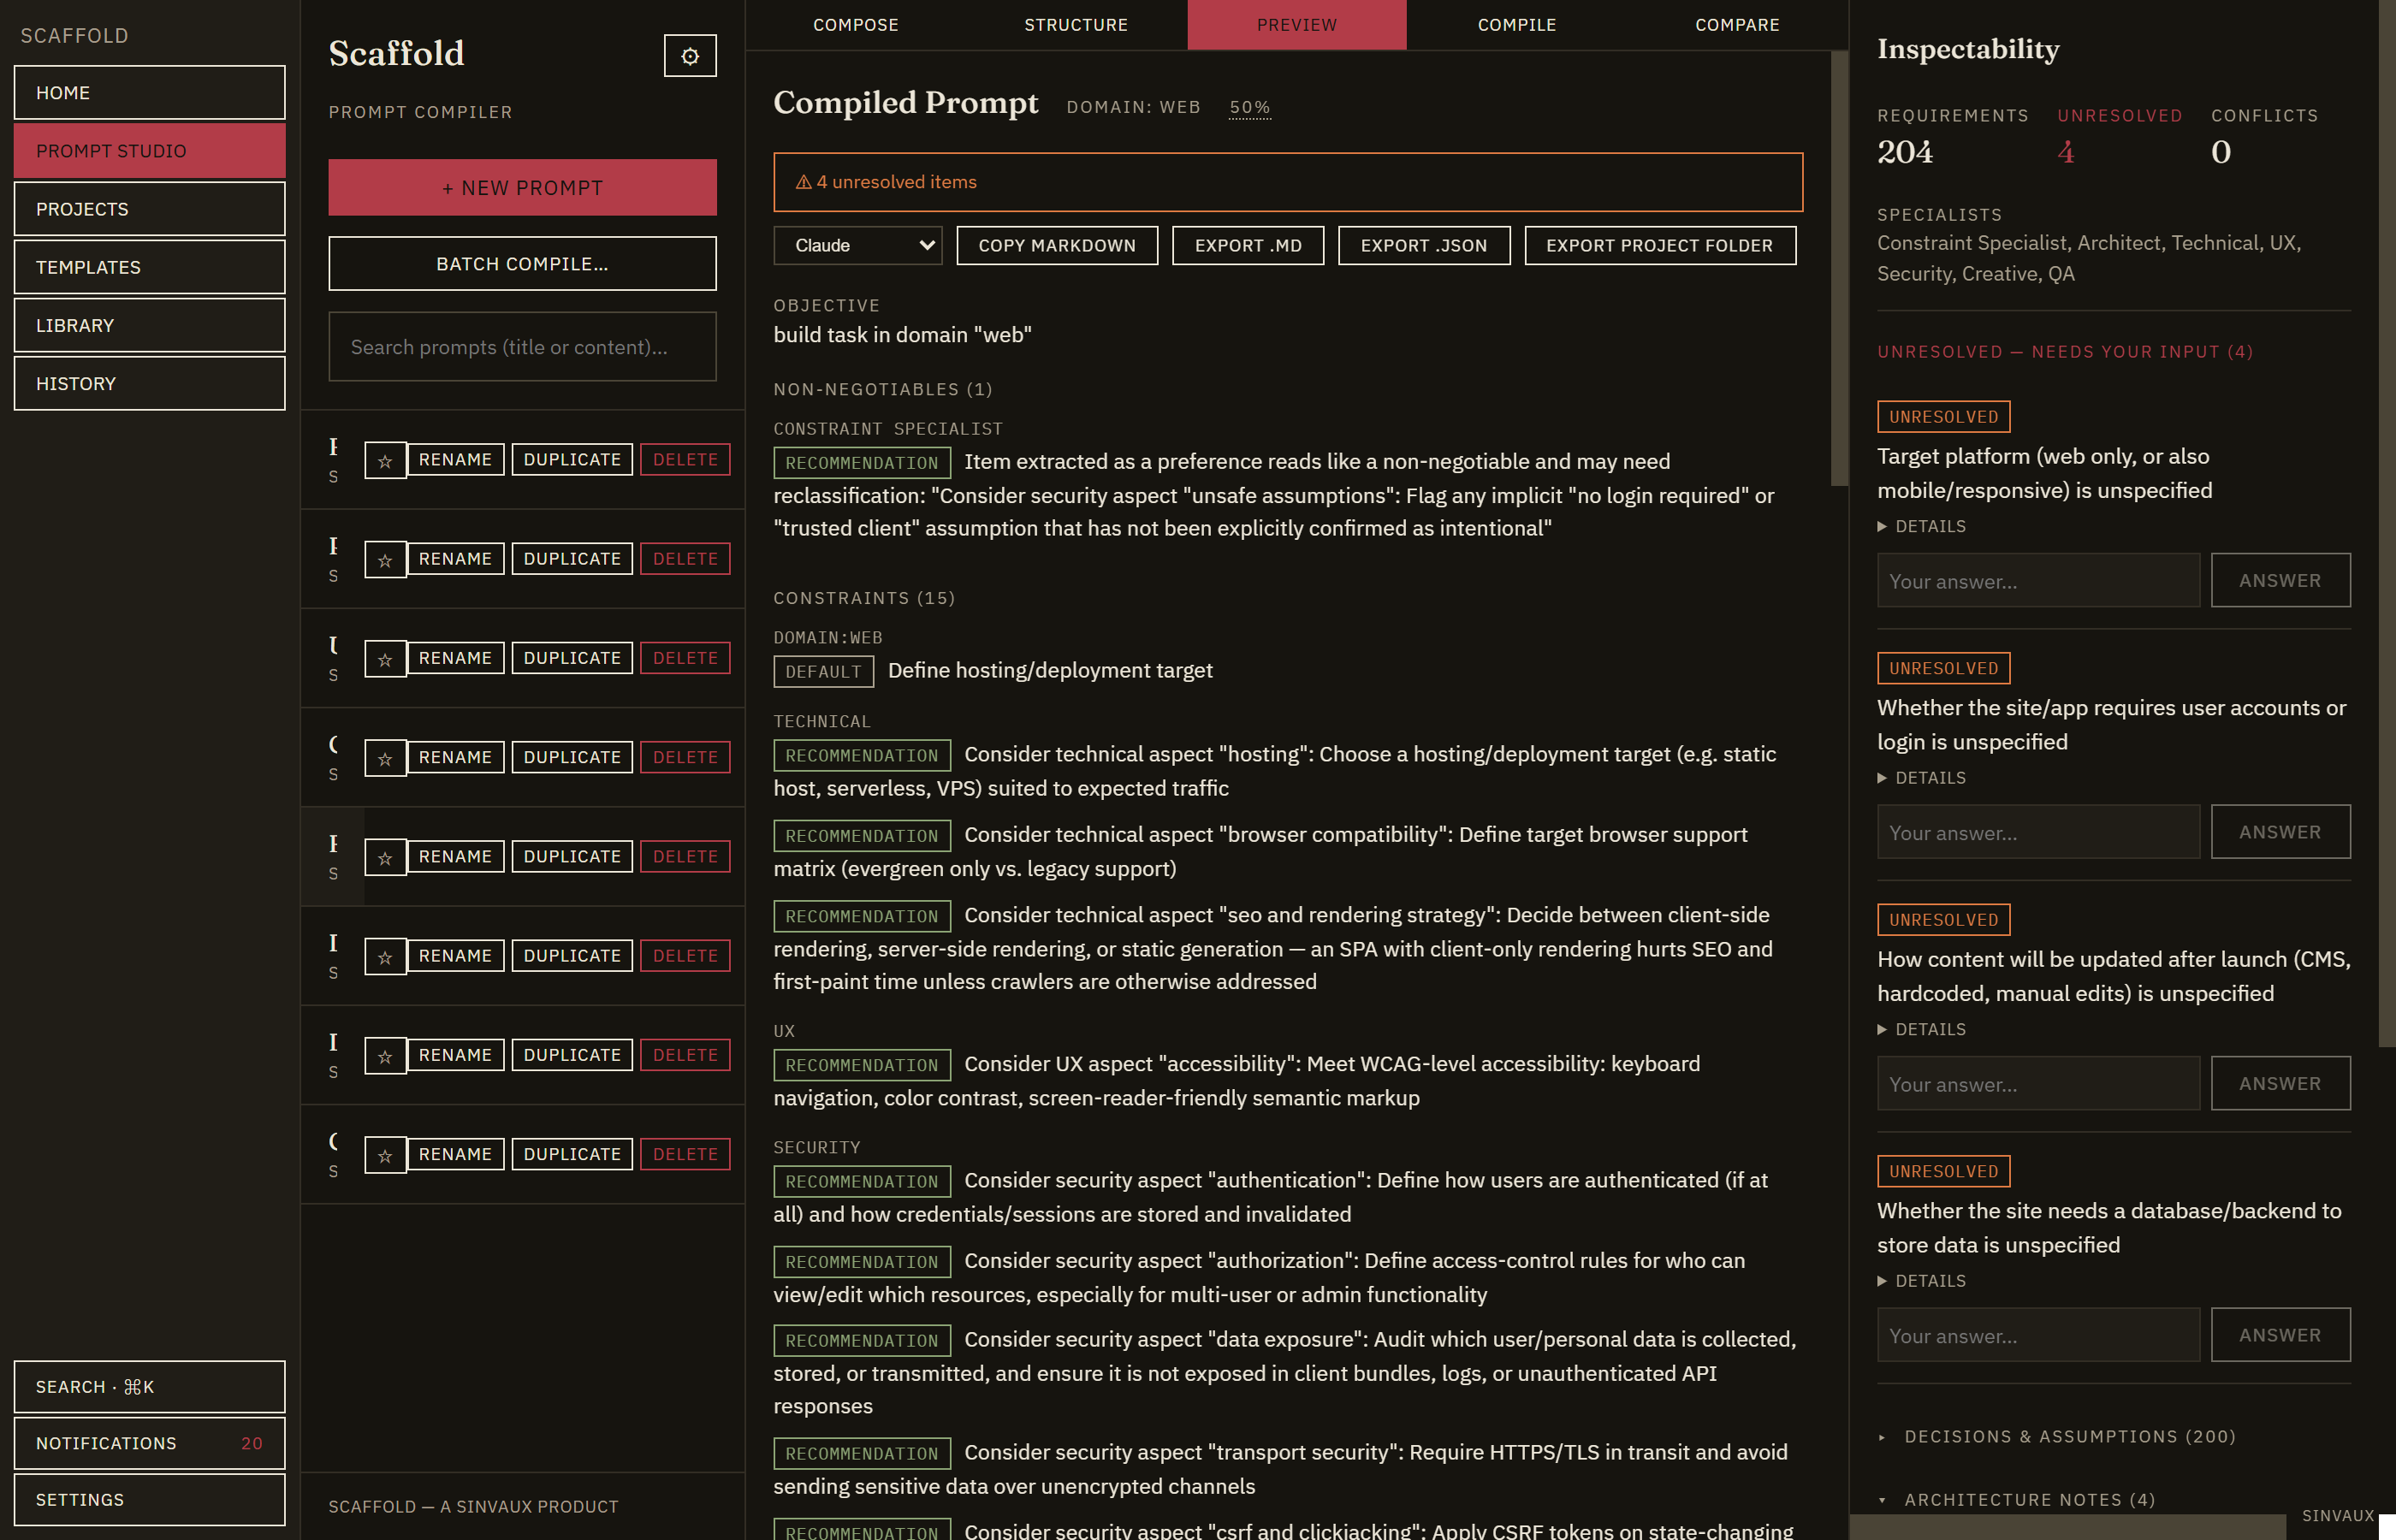Viewport: 2396px width, 1540px height.
Task: Open Templates from the sidebar
Action: (149, 267)
